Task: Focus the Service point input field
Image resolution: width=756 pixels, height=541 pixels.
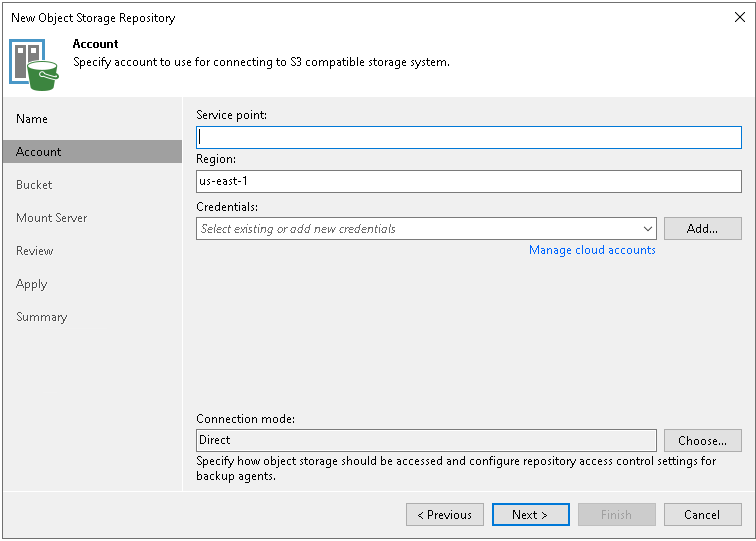Action: 469,137
